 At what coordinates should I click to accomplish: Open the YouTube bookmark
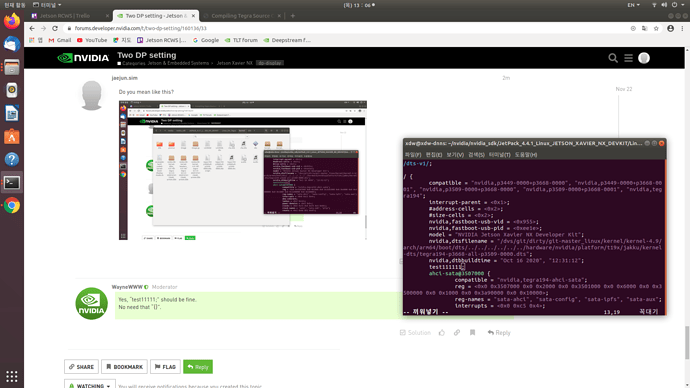(x=92, y=40)
